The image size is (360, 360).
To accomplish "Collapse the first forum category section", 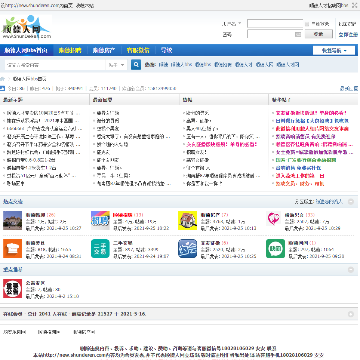I will coord(351,202).
